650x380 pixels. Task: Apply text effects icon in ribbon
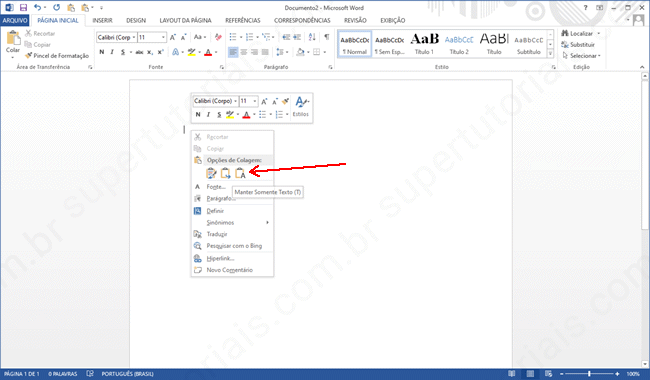click(x=175, y=52)
